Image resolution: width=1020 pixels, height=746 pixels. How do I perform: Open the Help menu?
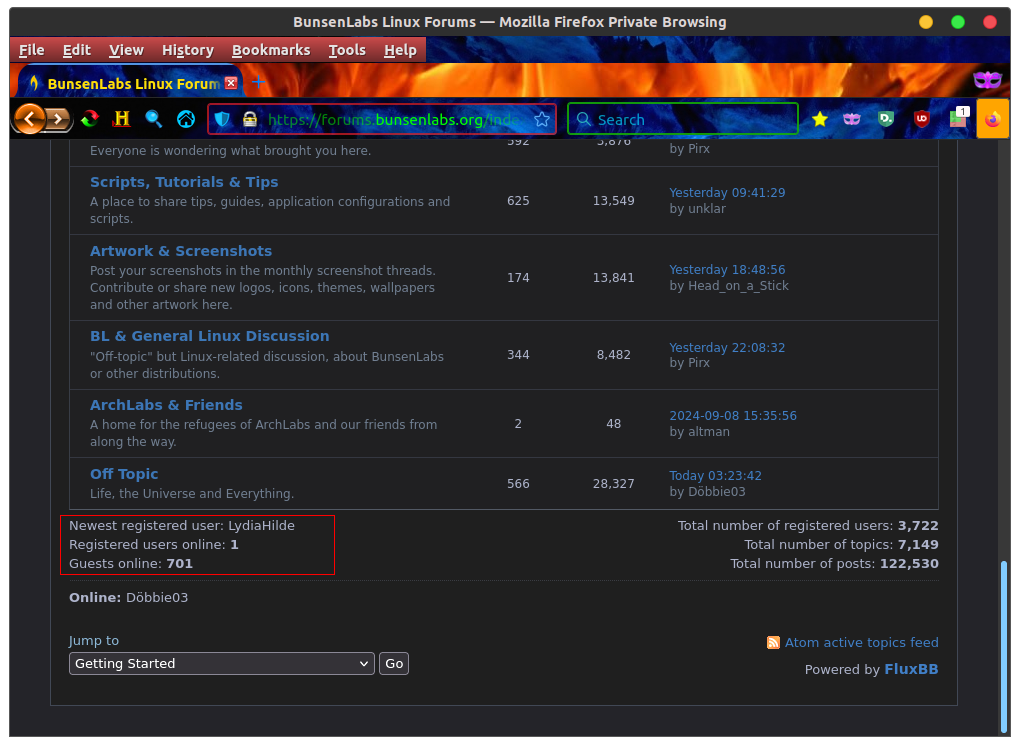click(x=400, y=50)
